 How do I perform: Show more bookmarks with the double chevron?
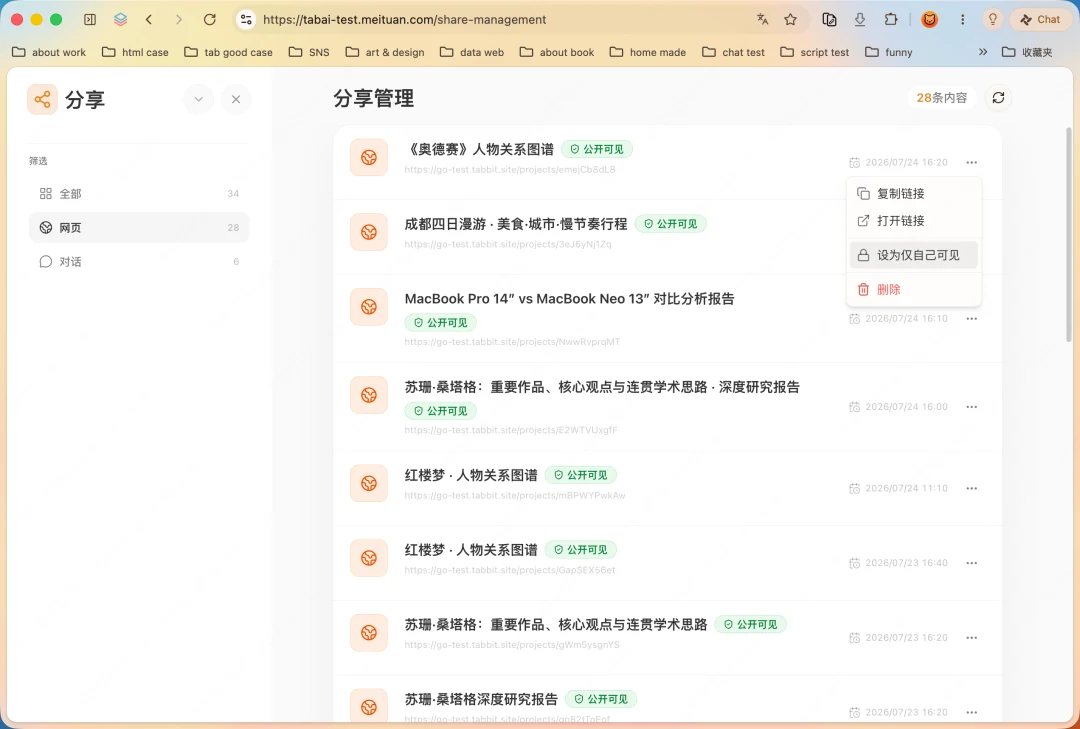tap(983, 52)
